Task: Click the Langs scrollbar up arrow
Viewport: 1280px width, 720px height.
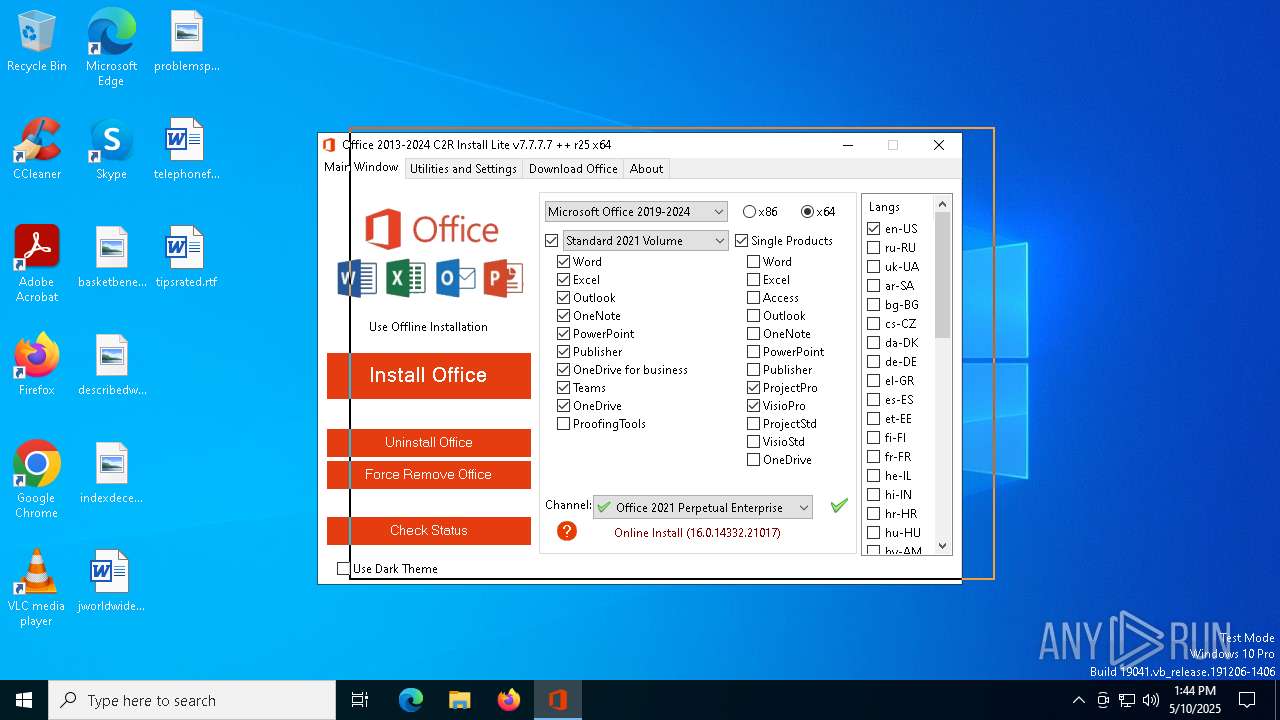Action: click(x=942, y=204)
